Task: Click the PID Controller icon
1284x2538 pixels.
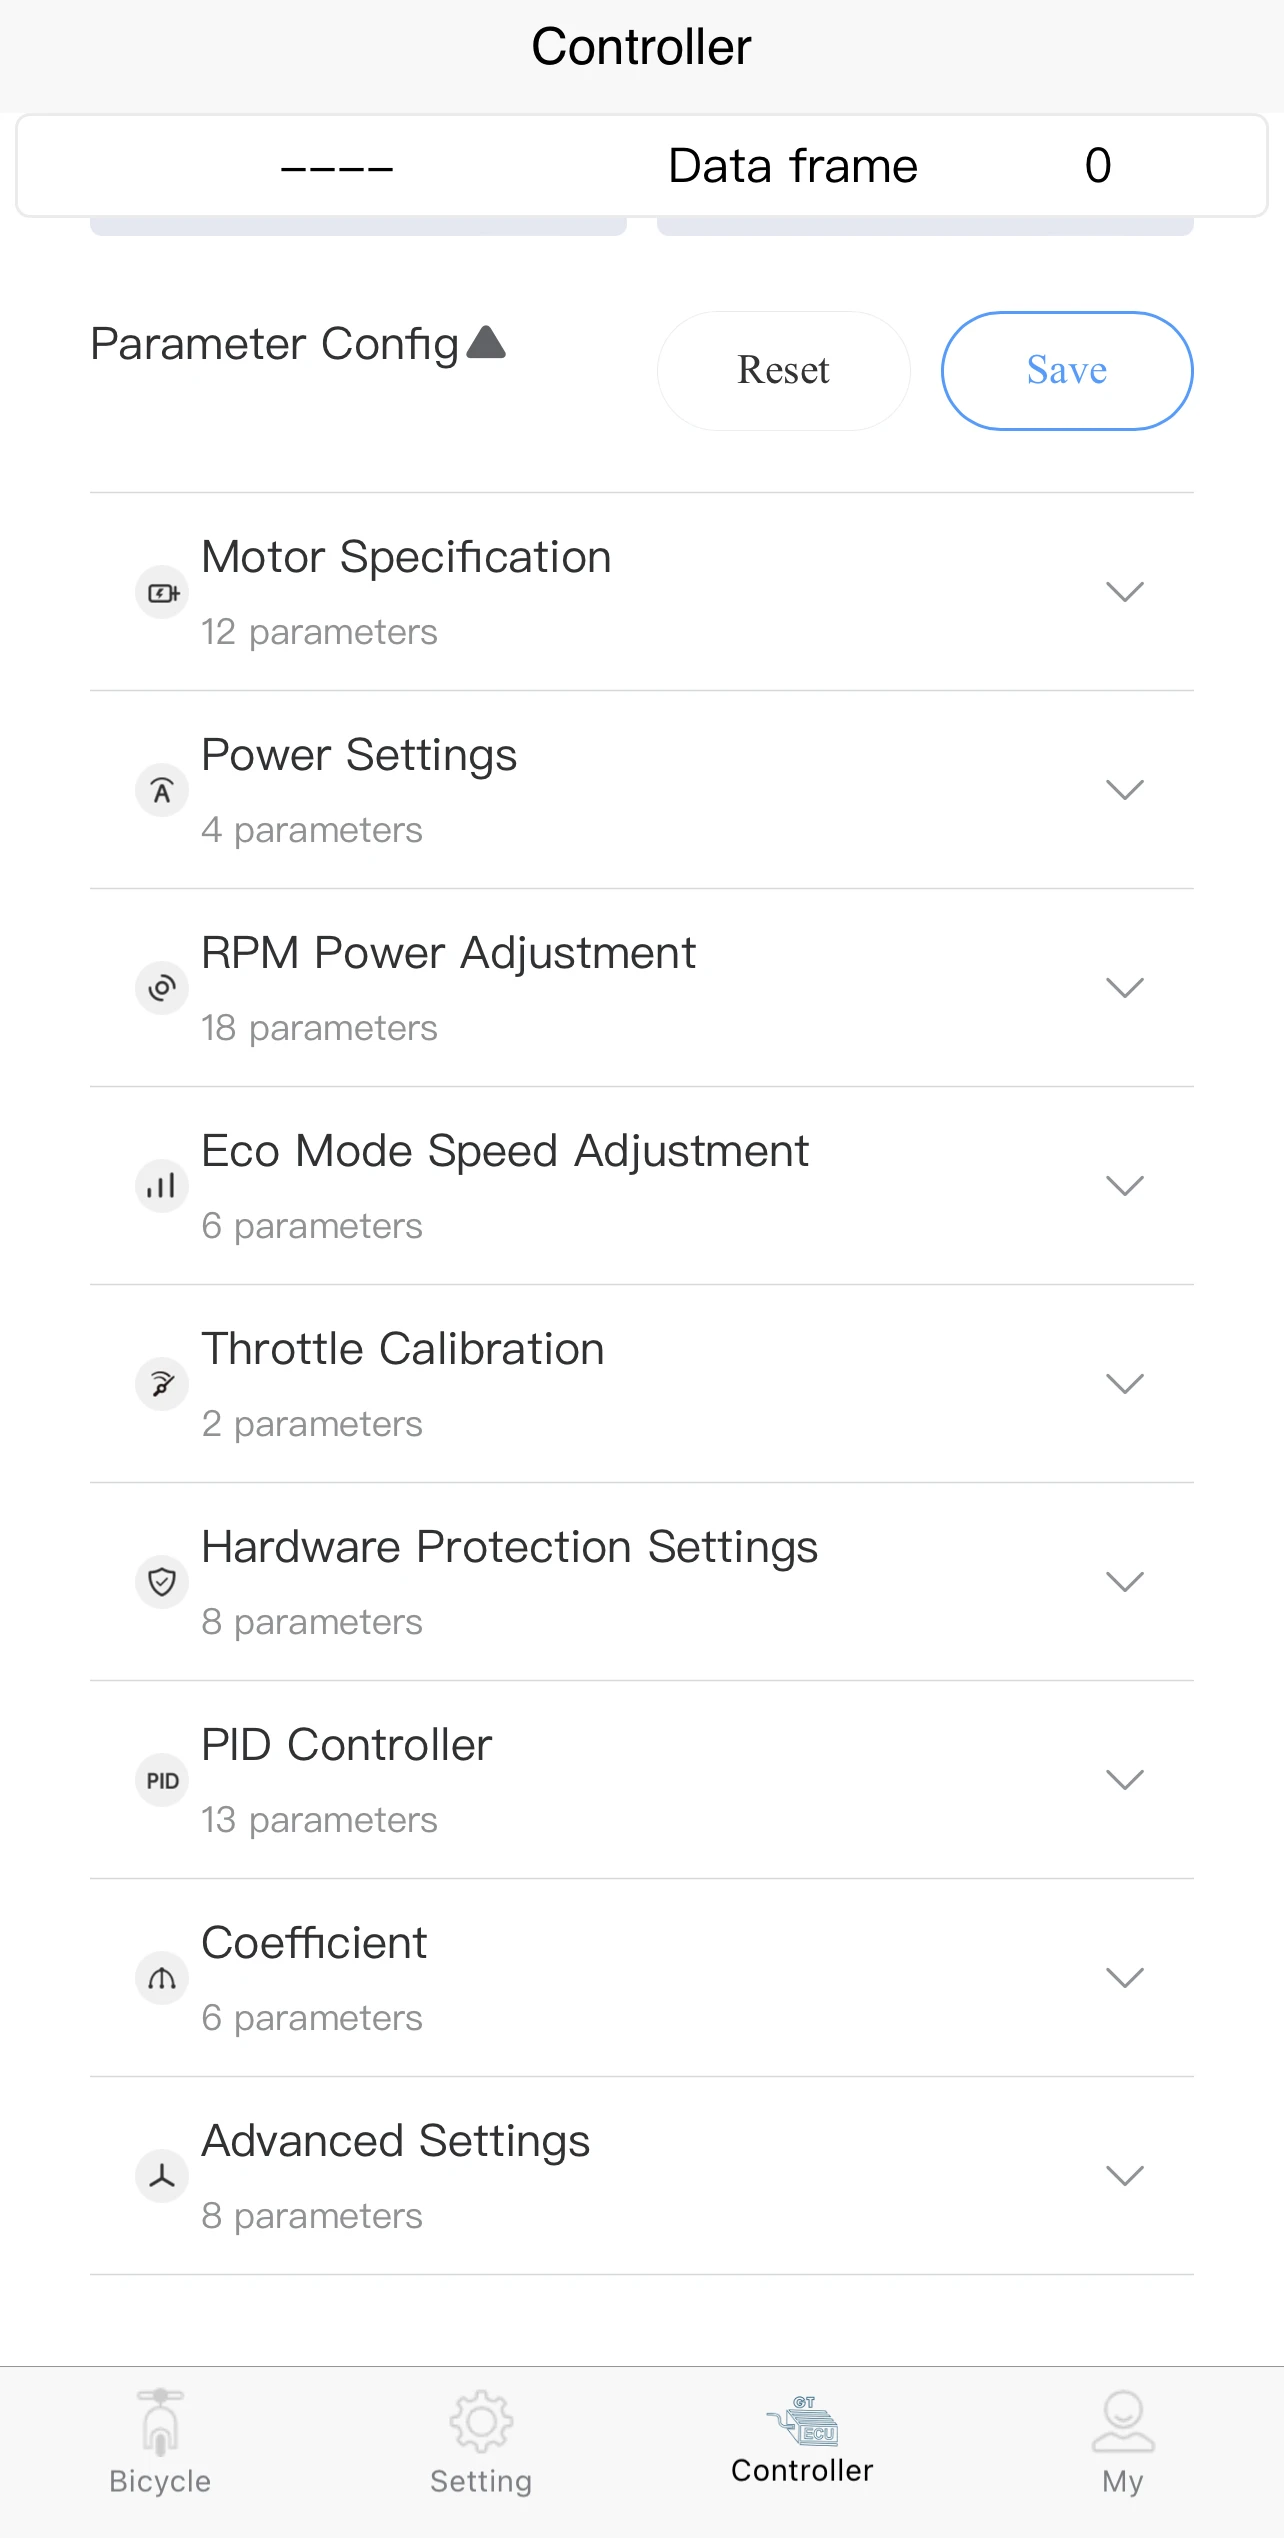Action: (162, 1780)
